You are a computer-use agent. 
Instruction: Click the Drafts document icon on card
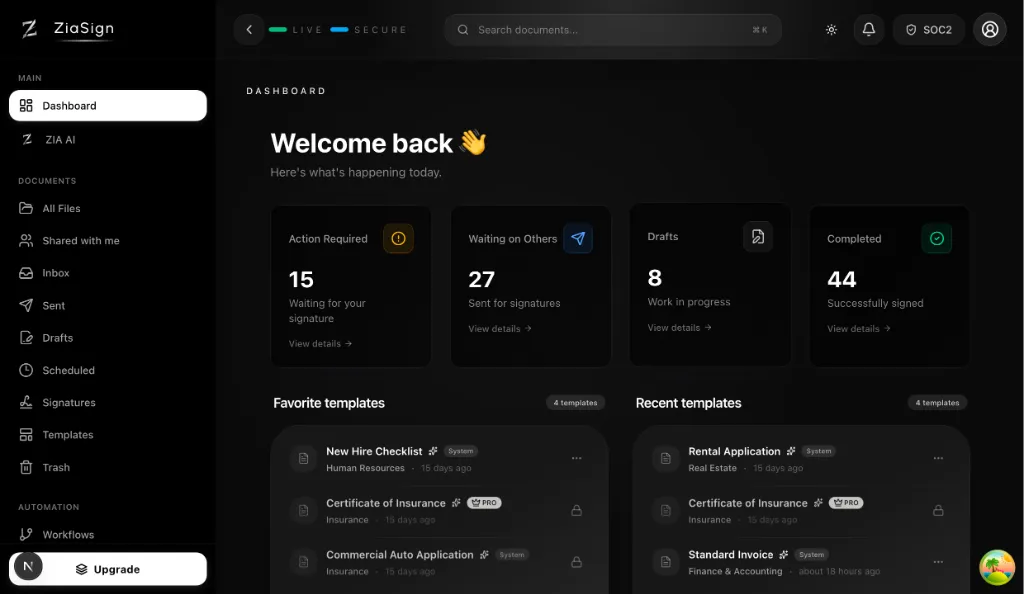[x=757, y=237]
